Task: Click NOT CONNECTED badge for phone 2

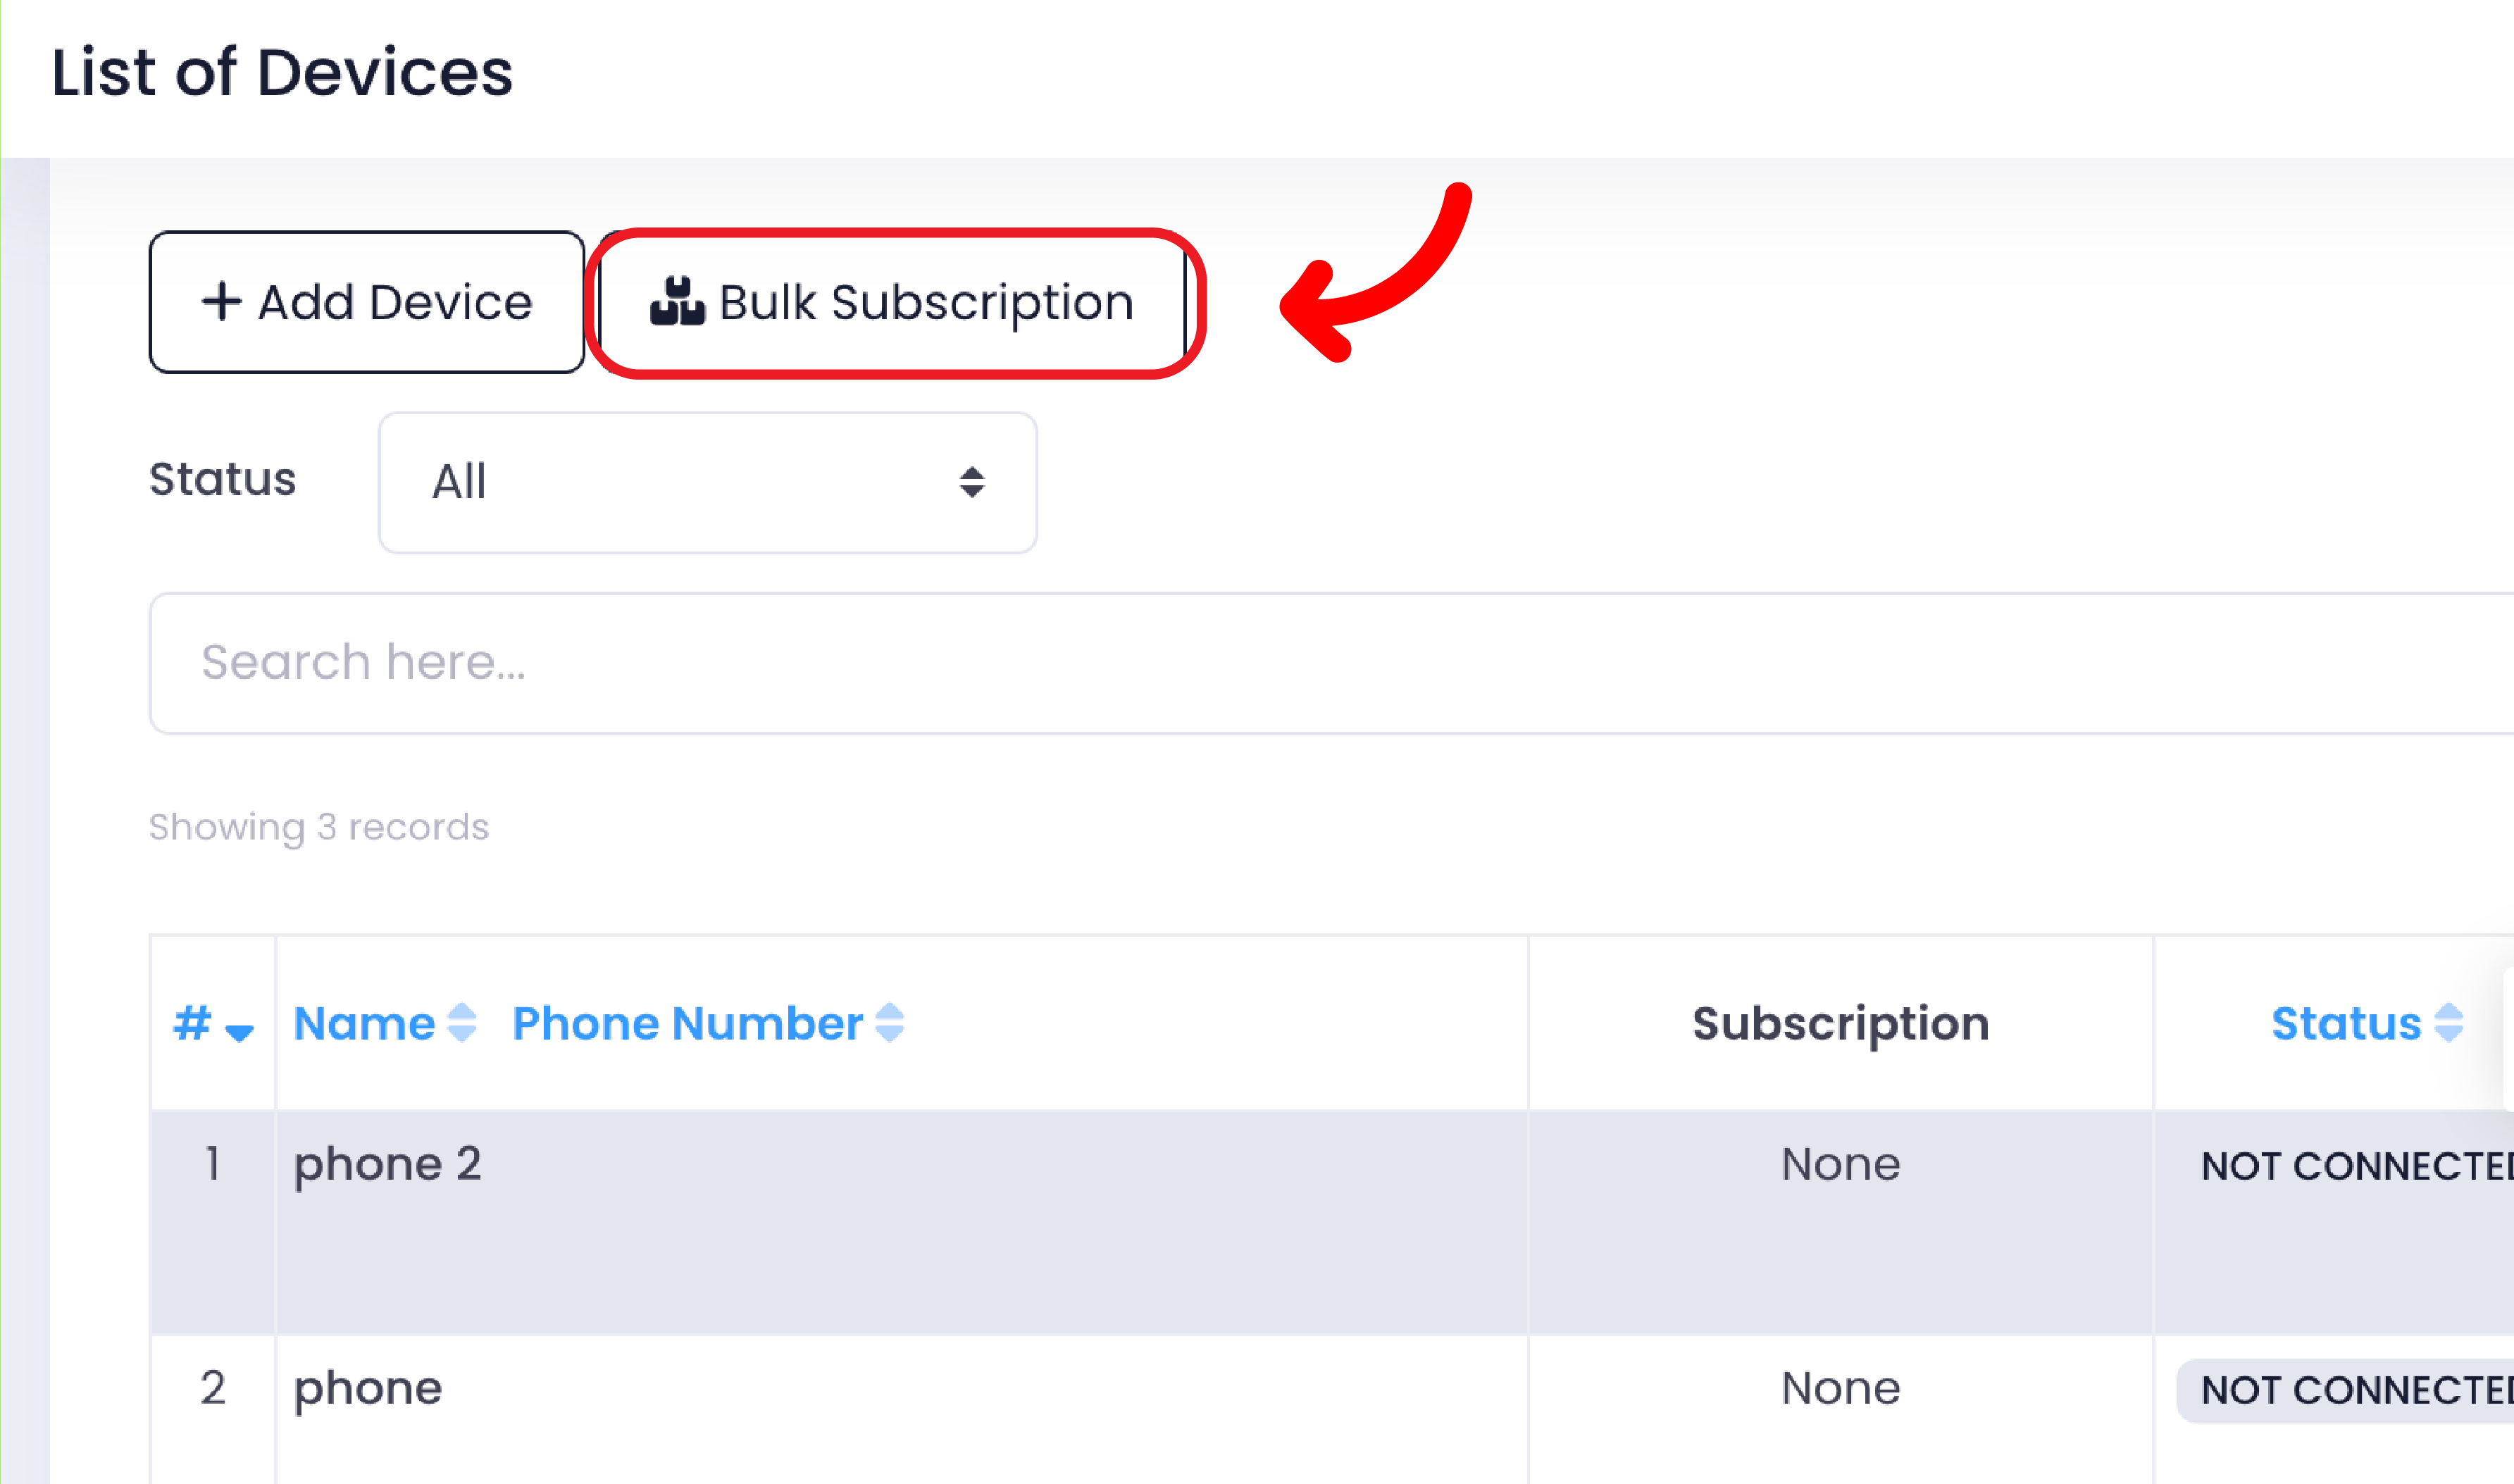Action: (2355, 1166)
